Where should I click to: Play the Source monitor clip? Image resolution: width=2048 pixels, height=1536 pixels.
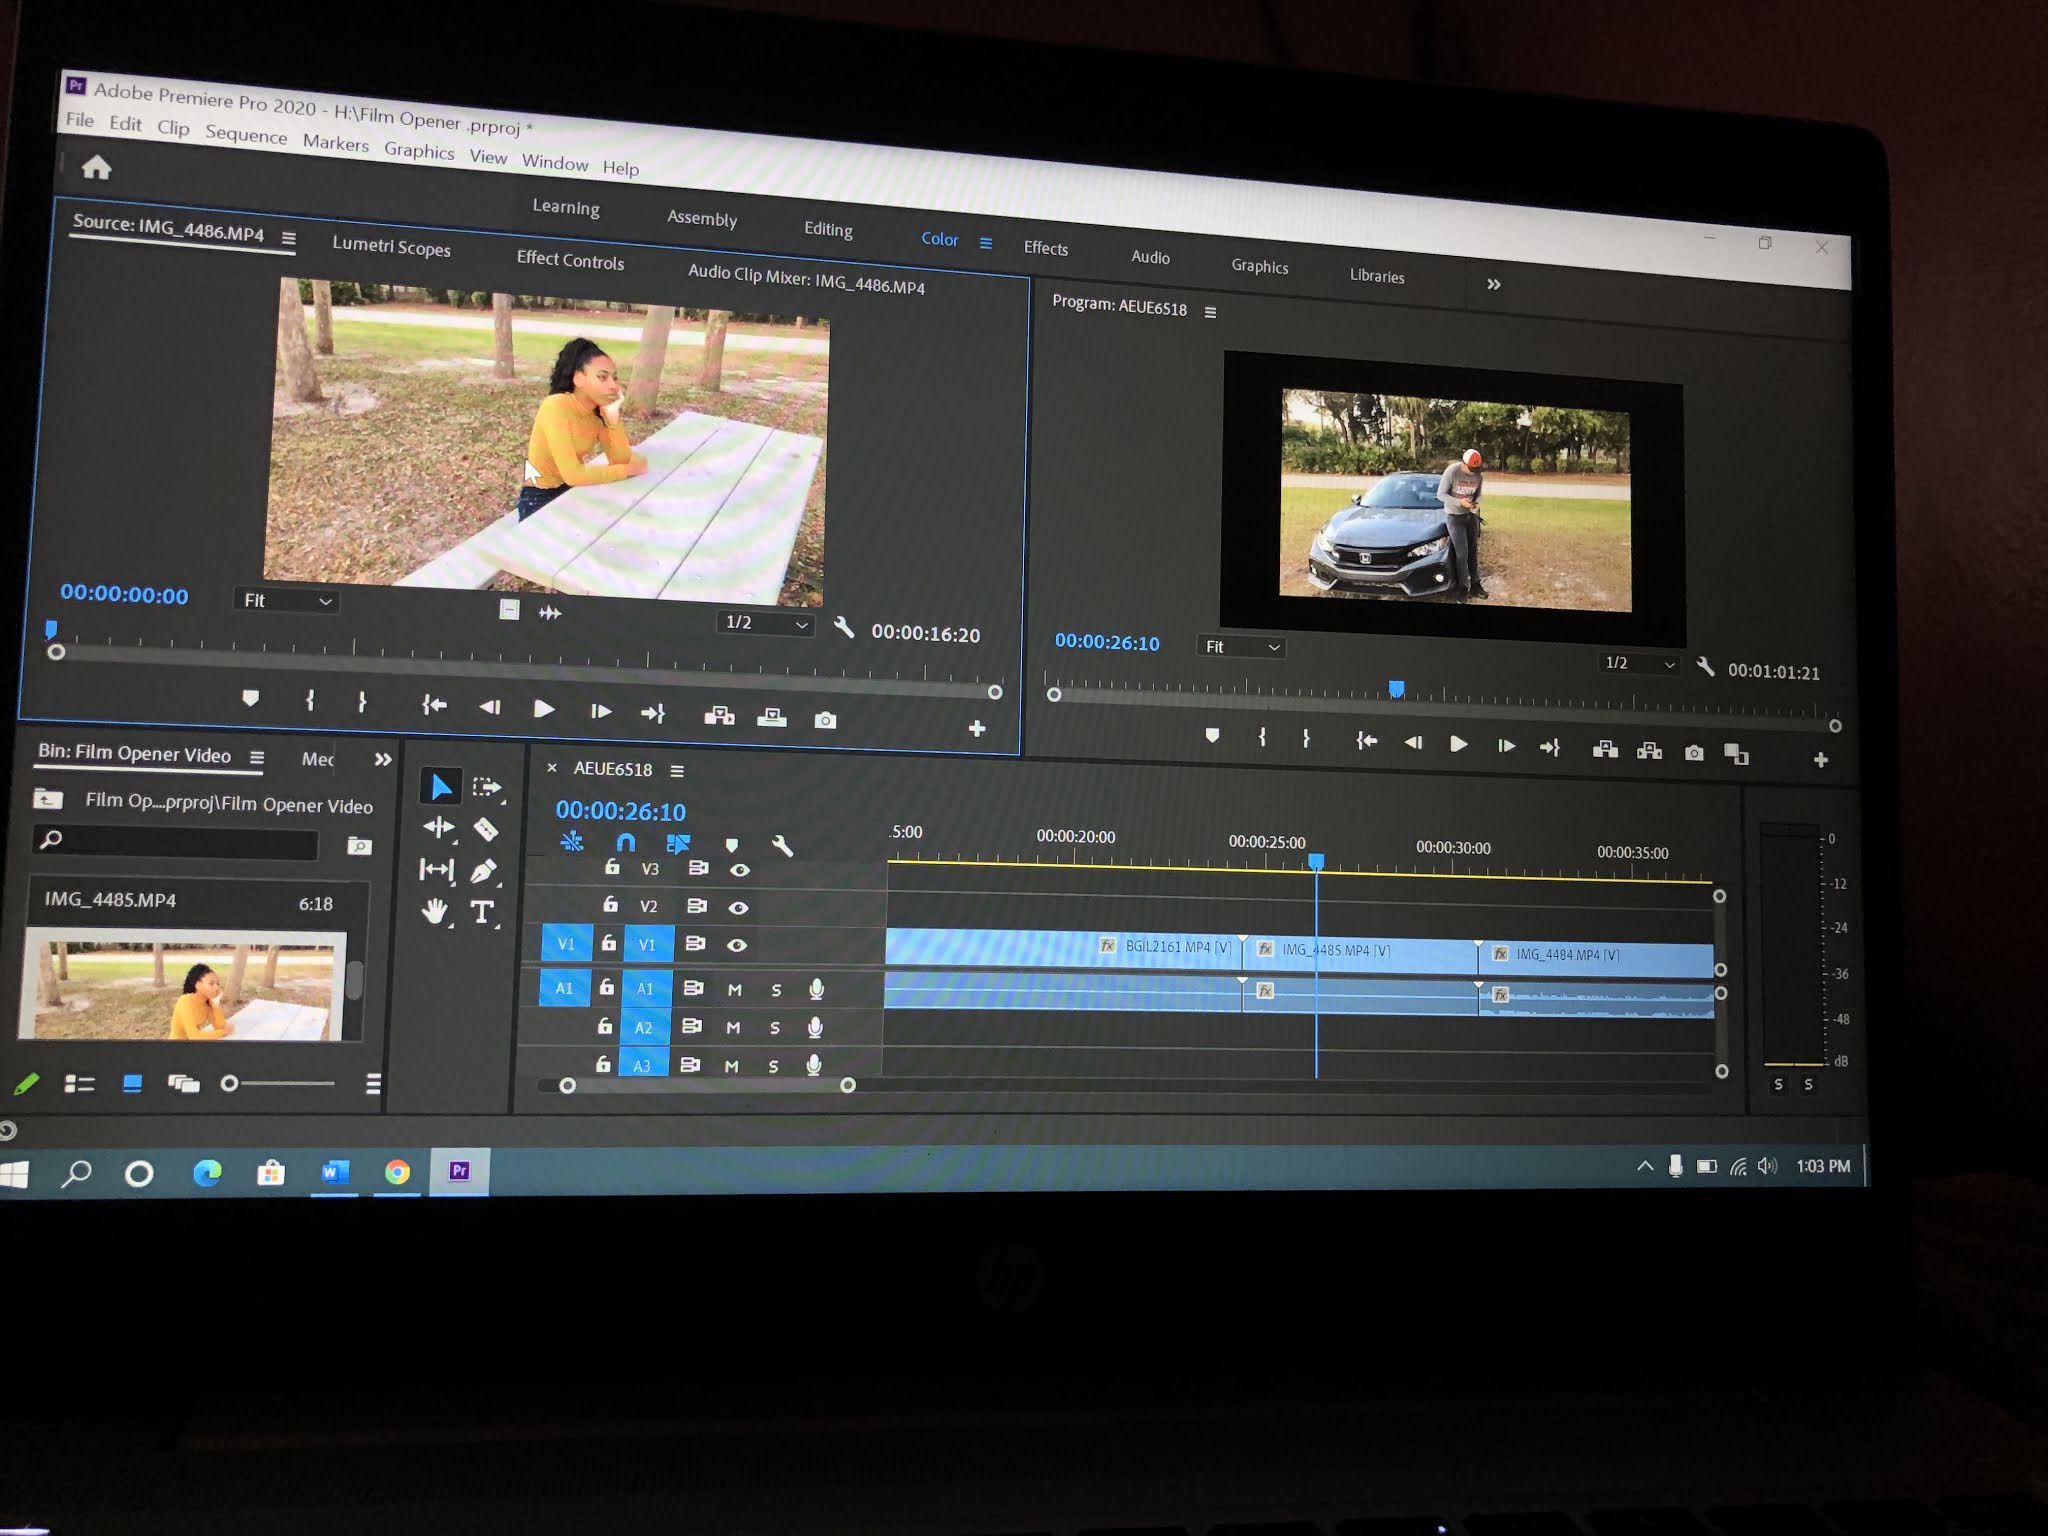point(543,709)
